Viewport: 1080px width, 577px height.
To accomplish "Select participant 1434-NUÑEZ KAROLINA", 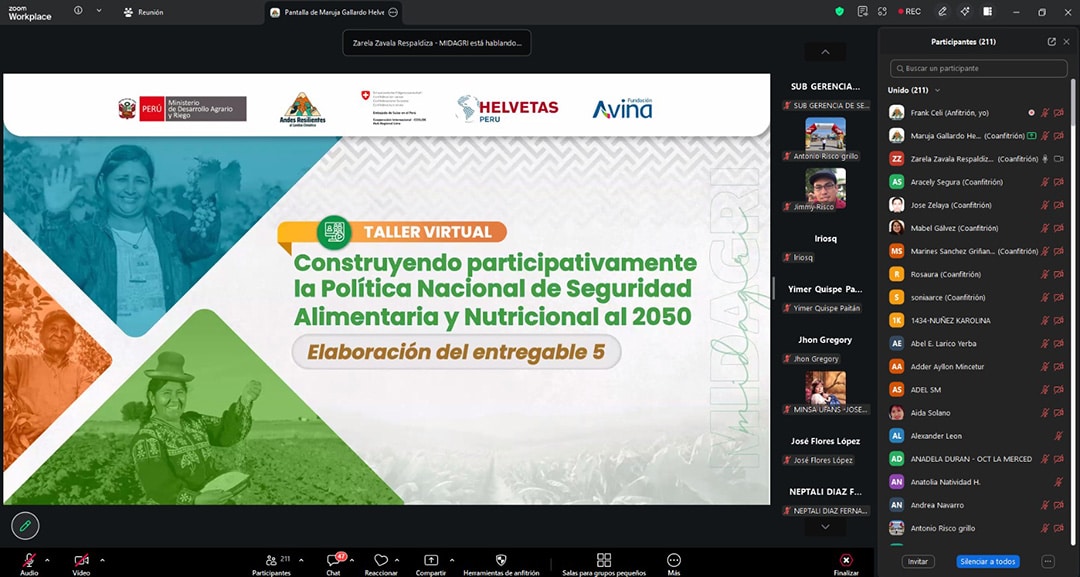I will click(x=977, y=320).
